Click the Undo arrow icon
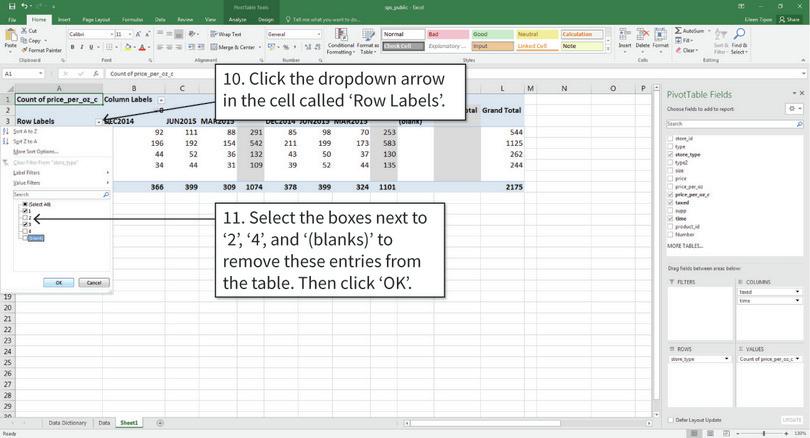Screen dimensions: 810x438 [24, 6]
